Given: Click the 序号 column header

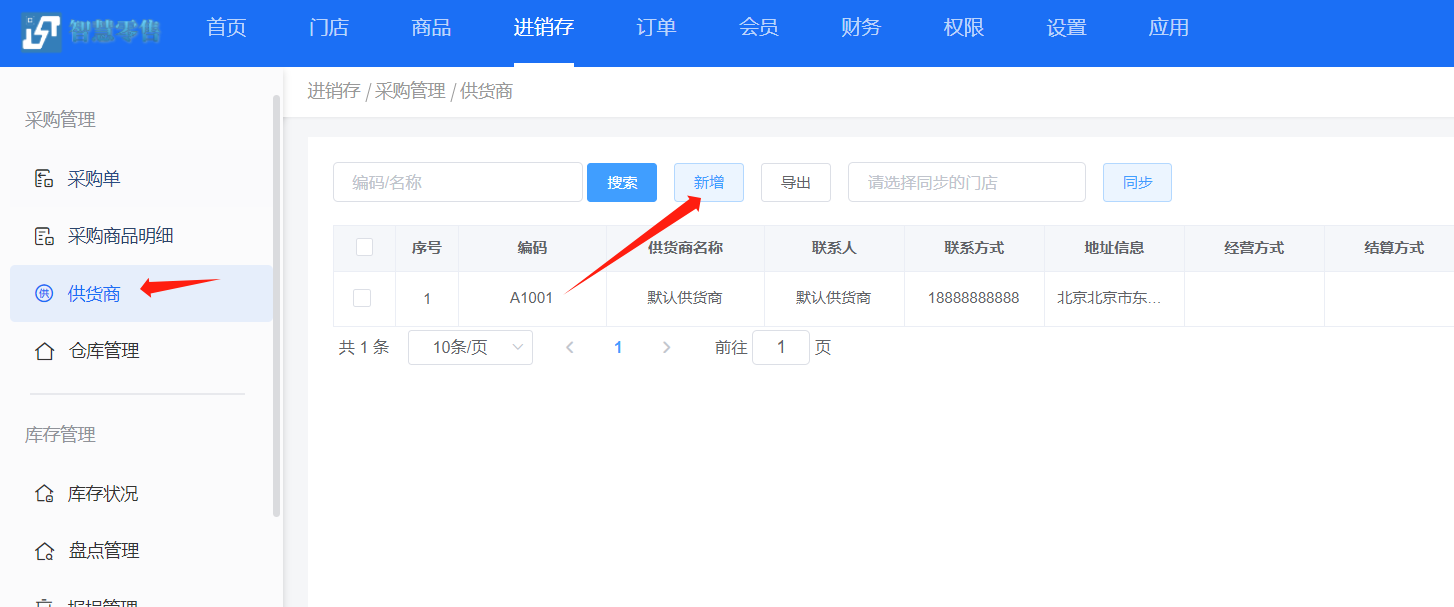Looking at the screenshot, I should 427,248.
